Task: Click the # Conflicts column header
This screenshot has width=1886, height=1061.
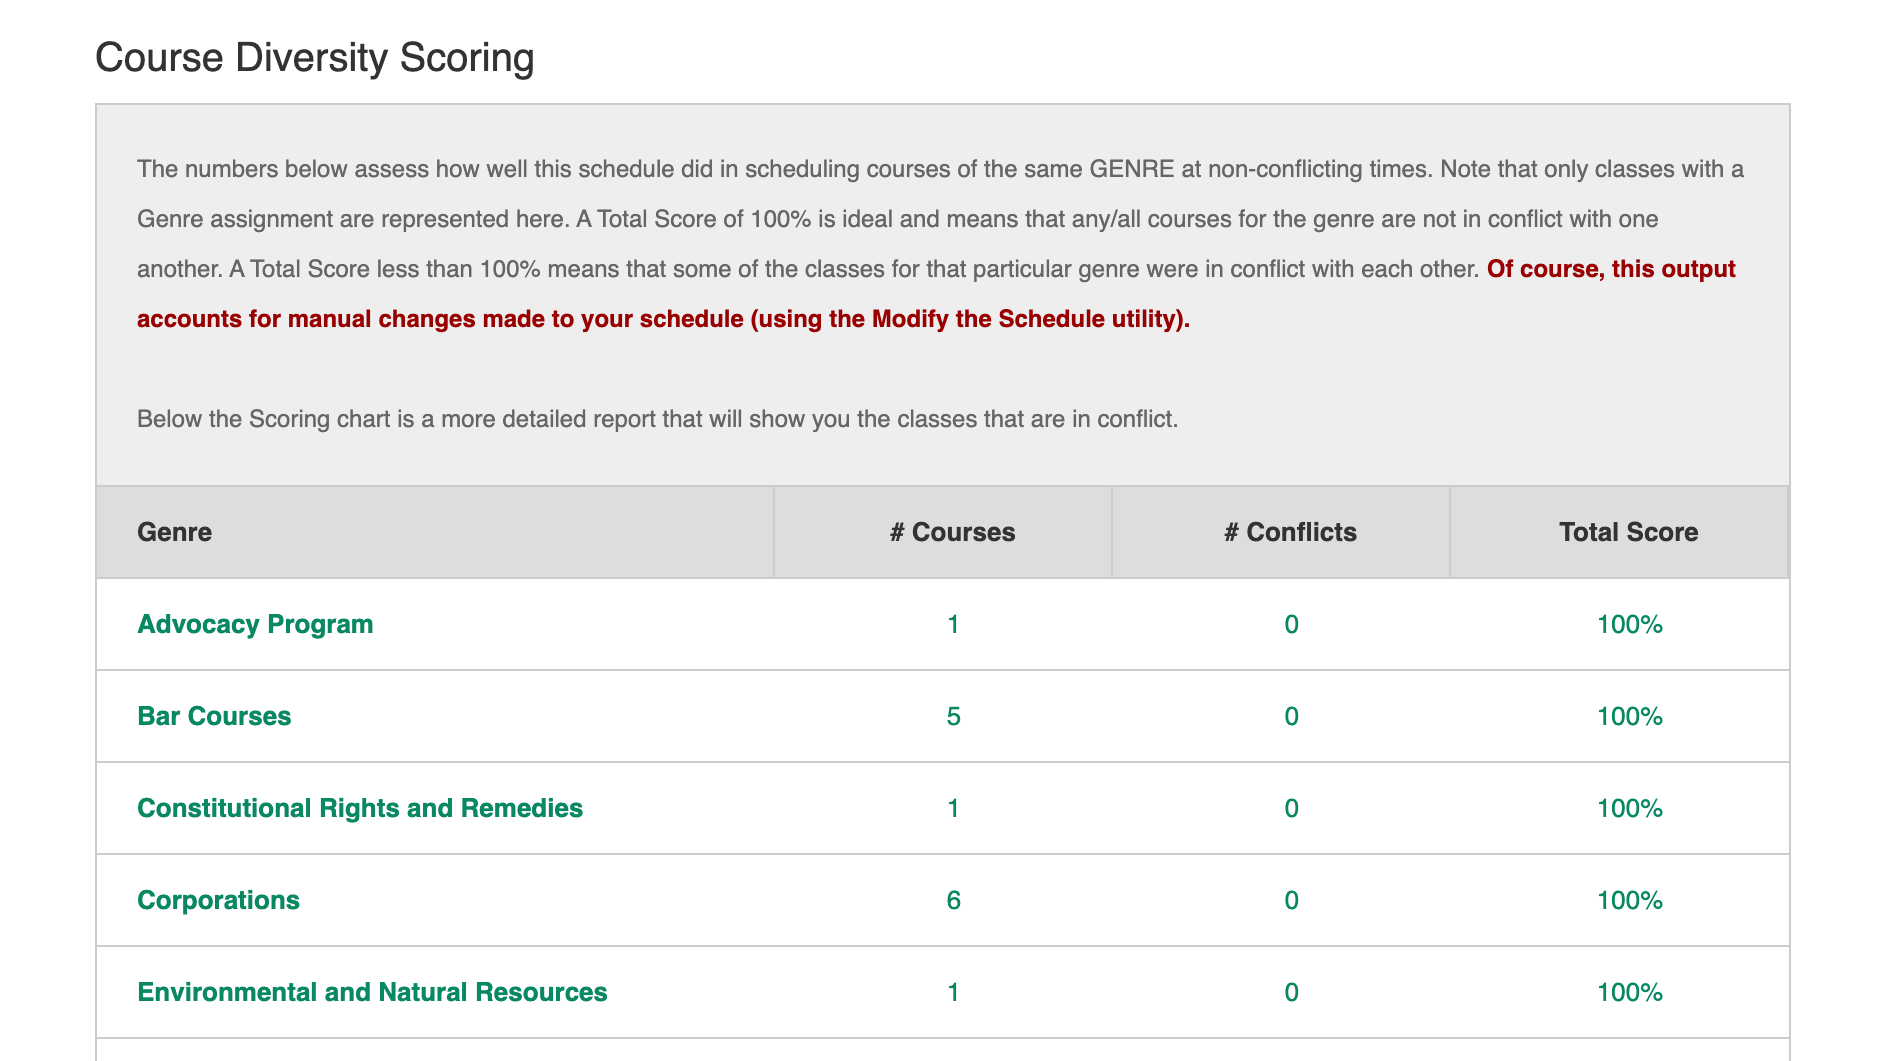Action: (1289, 531)
